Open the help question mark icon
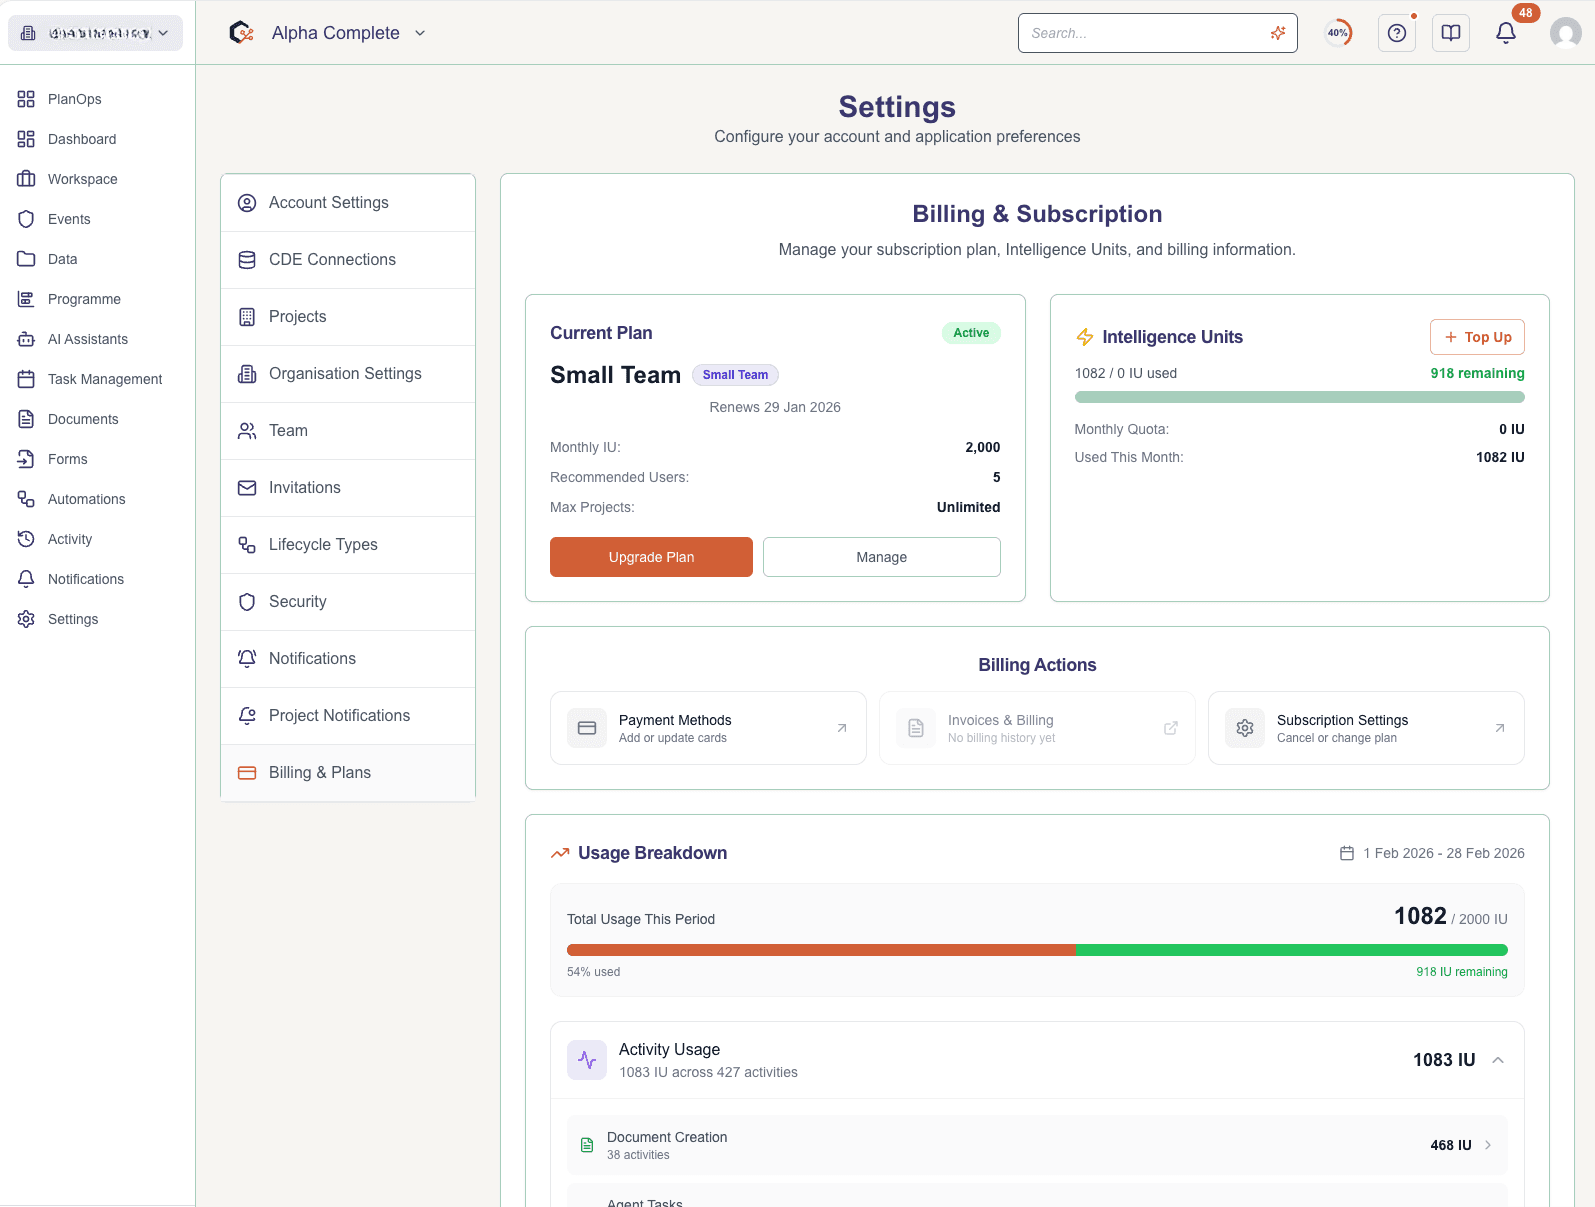The width and height of the screenshot is (1595, 1207). (1397, 33)
